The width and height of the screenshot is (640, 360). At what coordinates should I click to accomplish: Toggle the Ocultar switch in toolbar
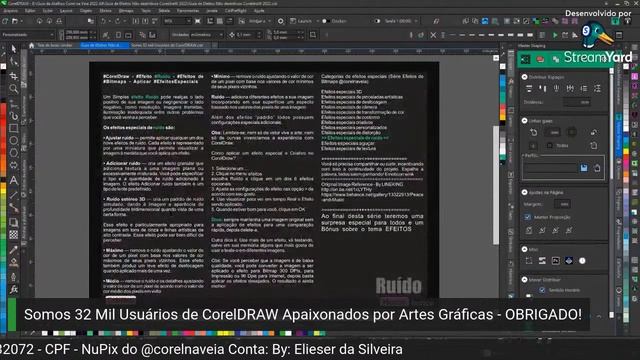pos(326,21)
